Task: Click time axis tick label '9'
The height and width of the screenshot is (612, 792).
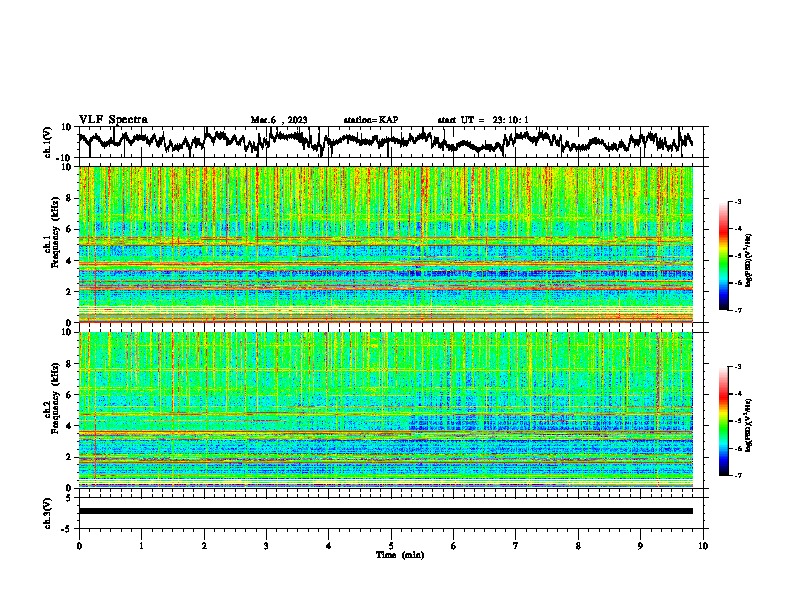Action: pyautogui.click(x=640, y=545)
